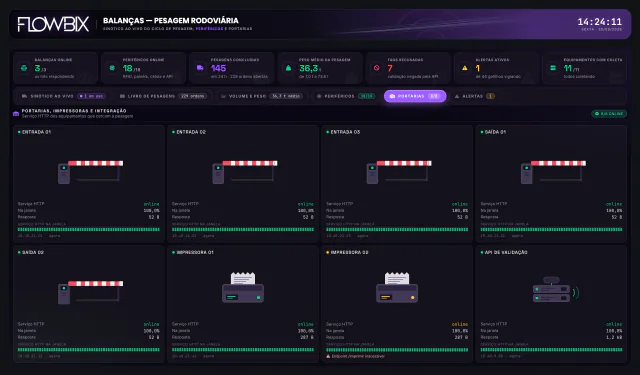Open the Alertas tab
Image resolution: width=640 pixels, height=375 pixels.
[475, 96]
